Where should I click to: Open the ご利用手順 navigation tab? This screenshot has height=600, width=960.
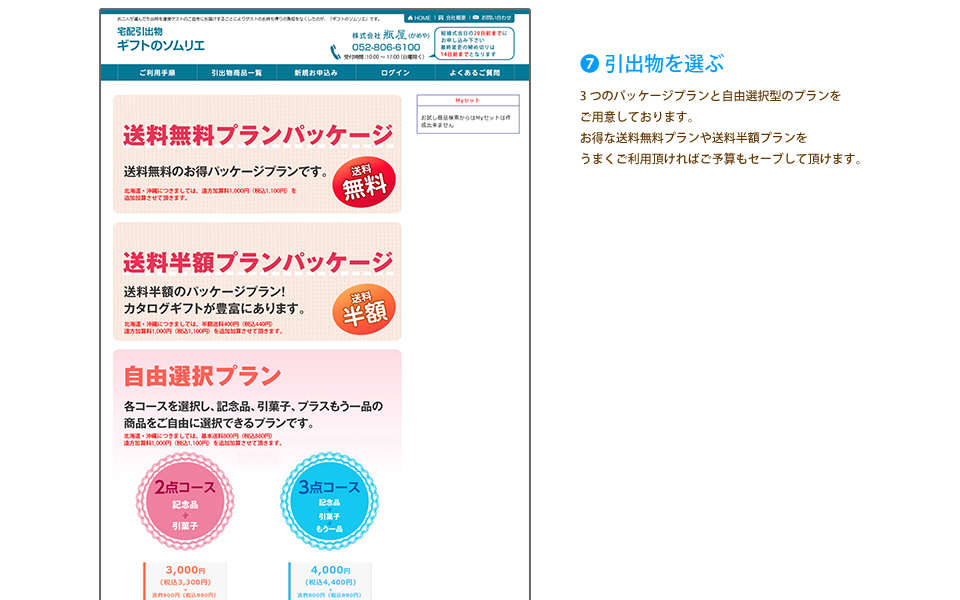point(157,73)
